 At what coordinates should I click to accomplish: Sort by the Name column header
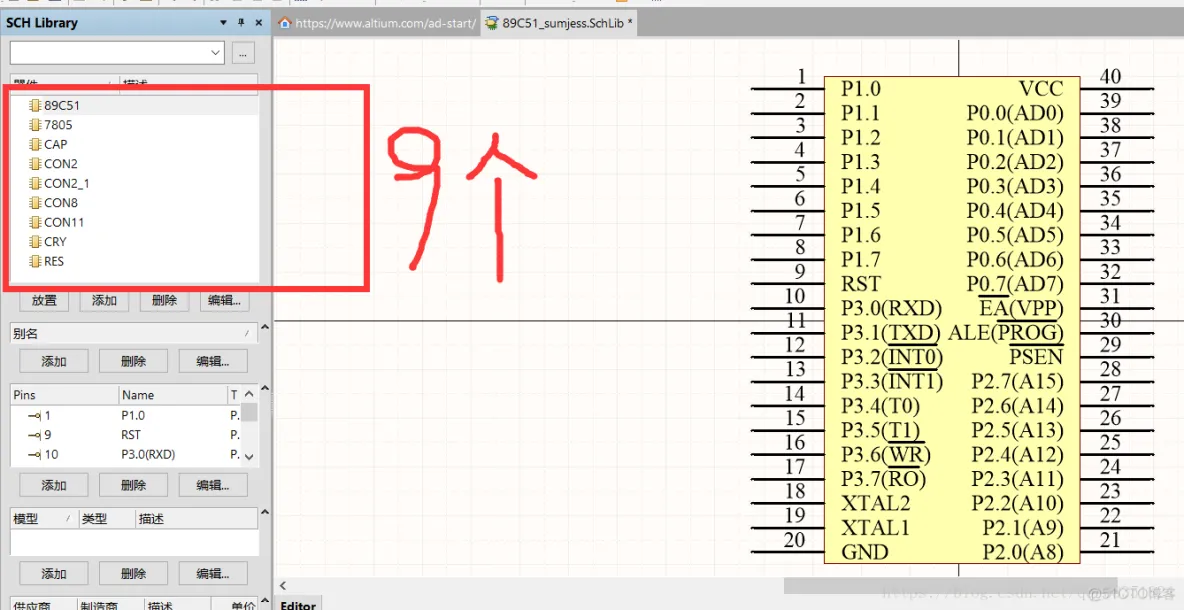click(173, 395)
